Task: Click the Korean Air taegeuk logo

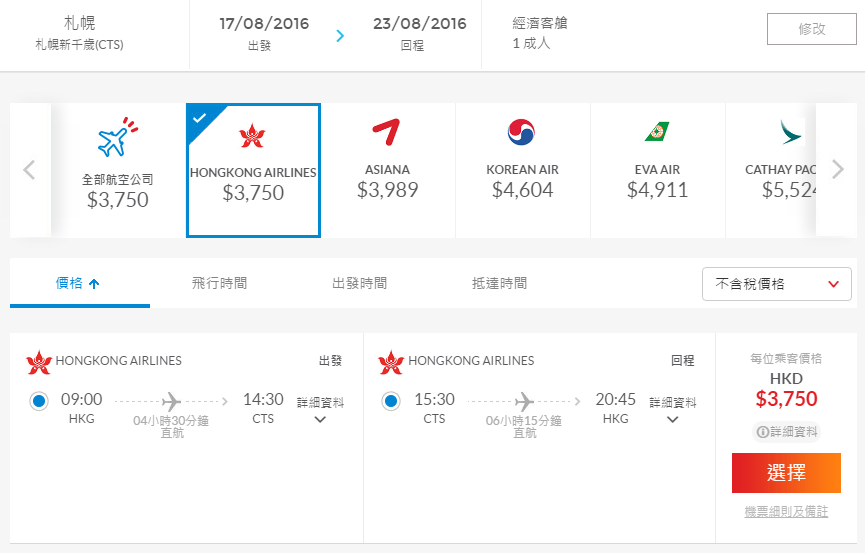Action: pos(521,132)
